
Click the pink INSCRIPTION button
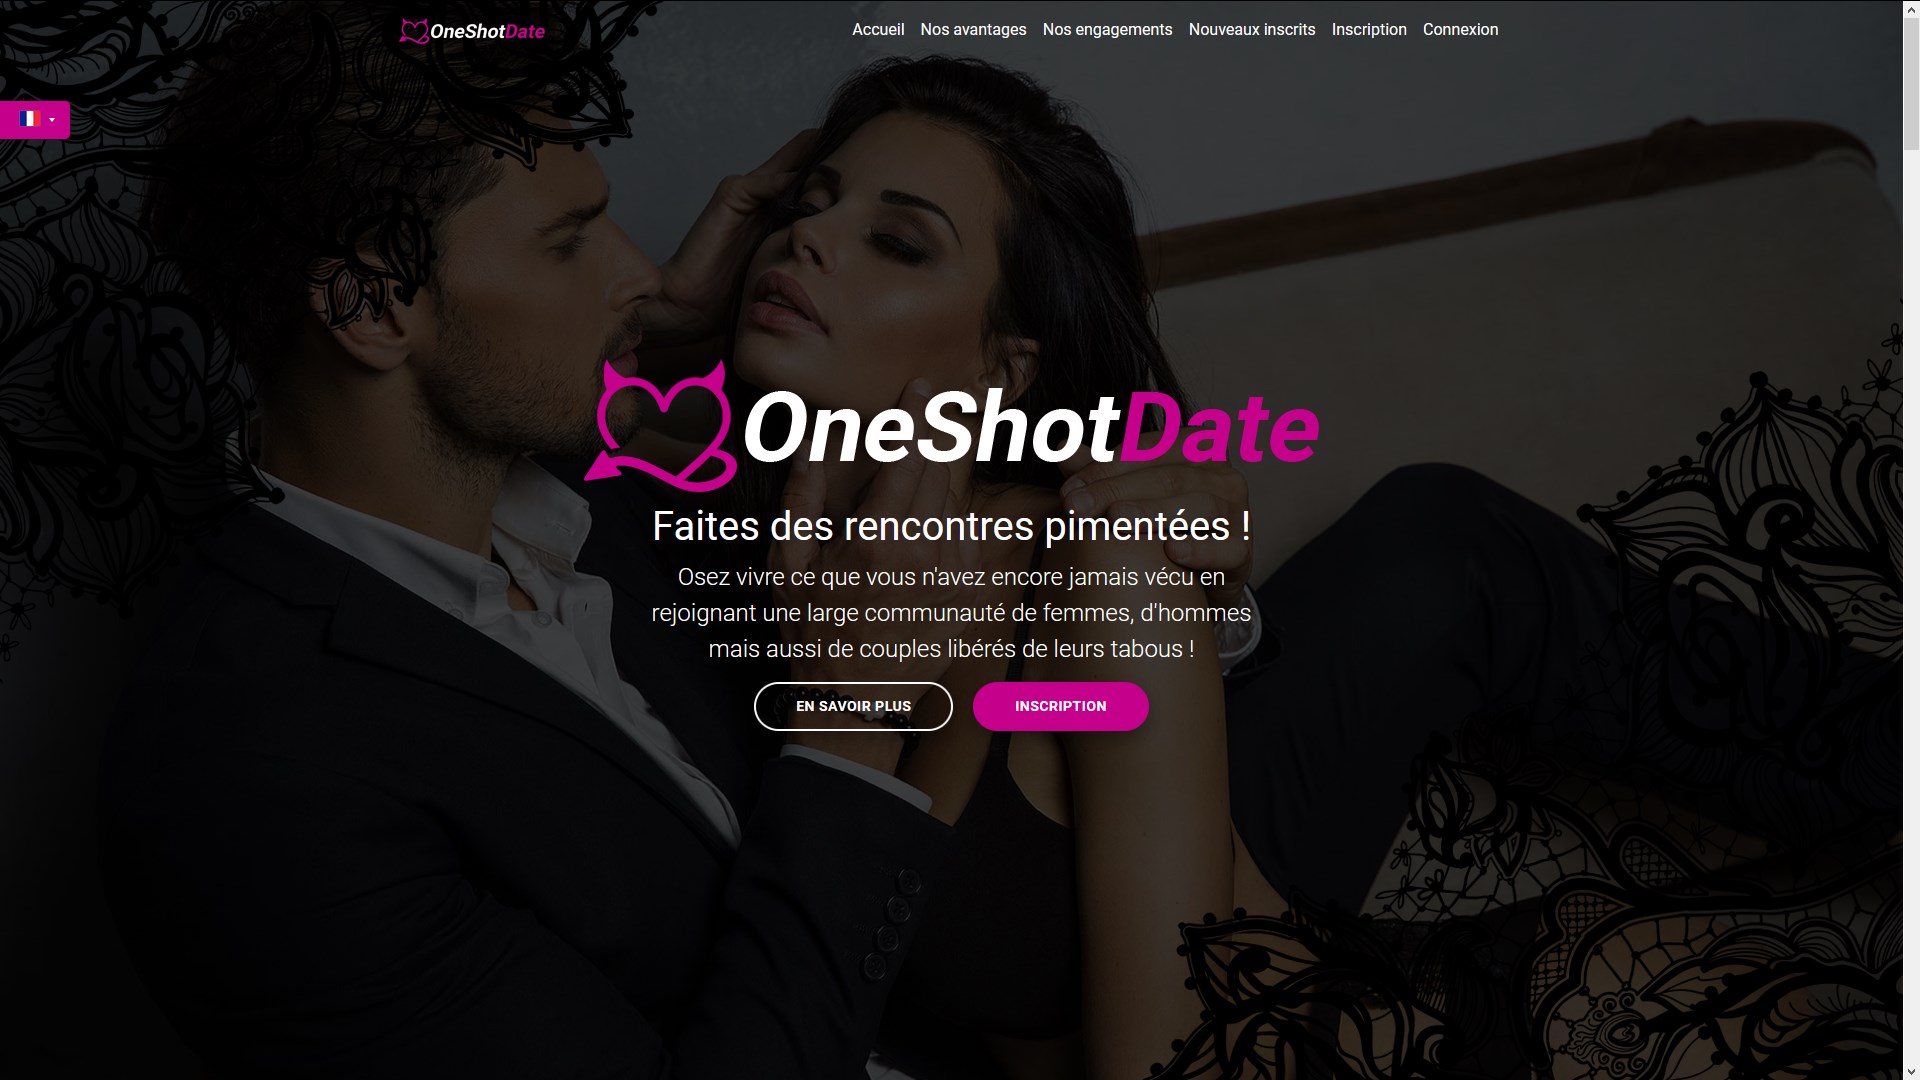click(1060, 706)
